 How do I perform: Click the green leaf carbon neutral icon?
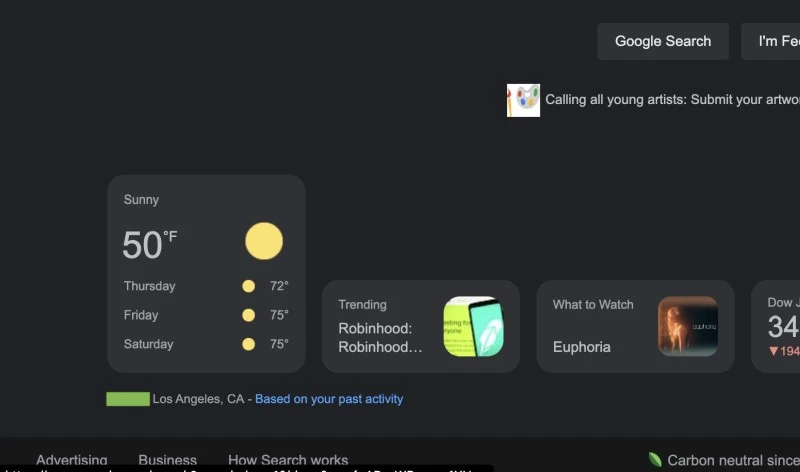coord(655,460)
